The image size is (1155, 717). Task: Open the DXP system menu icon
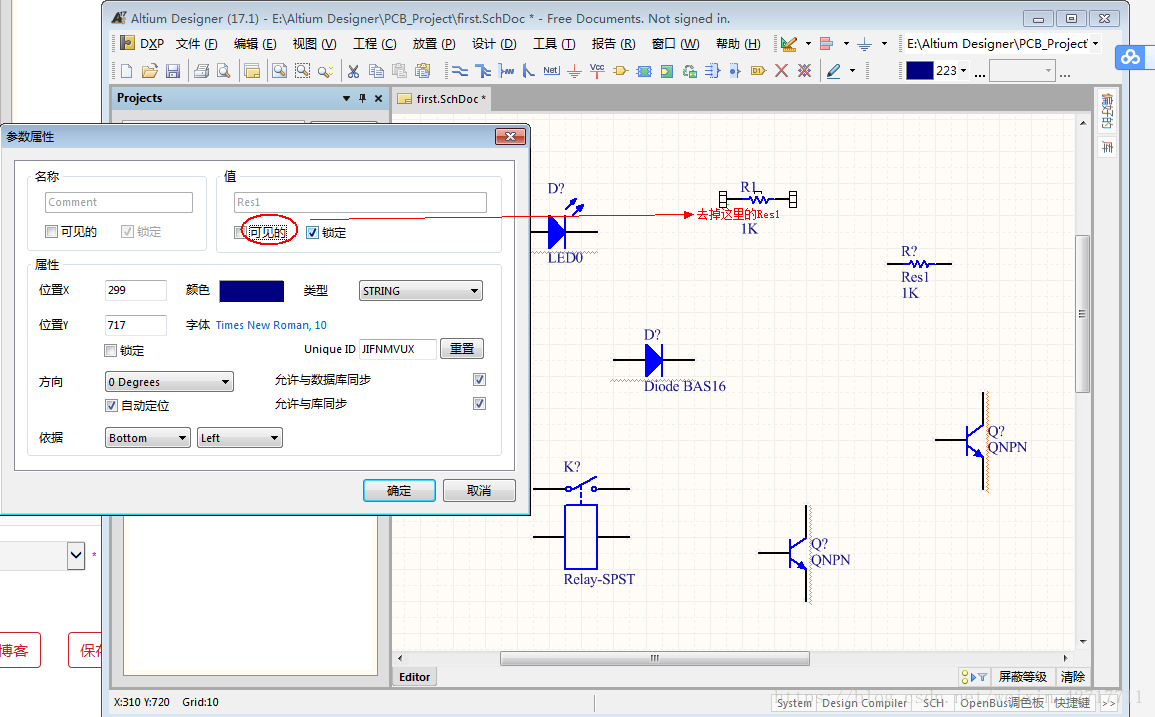click(x=127, y=43)
